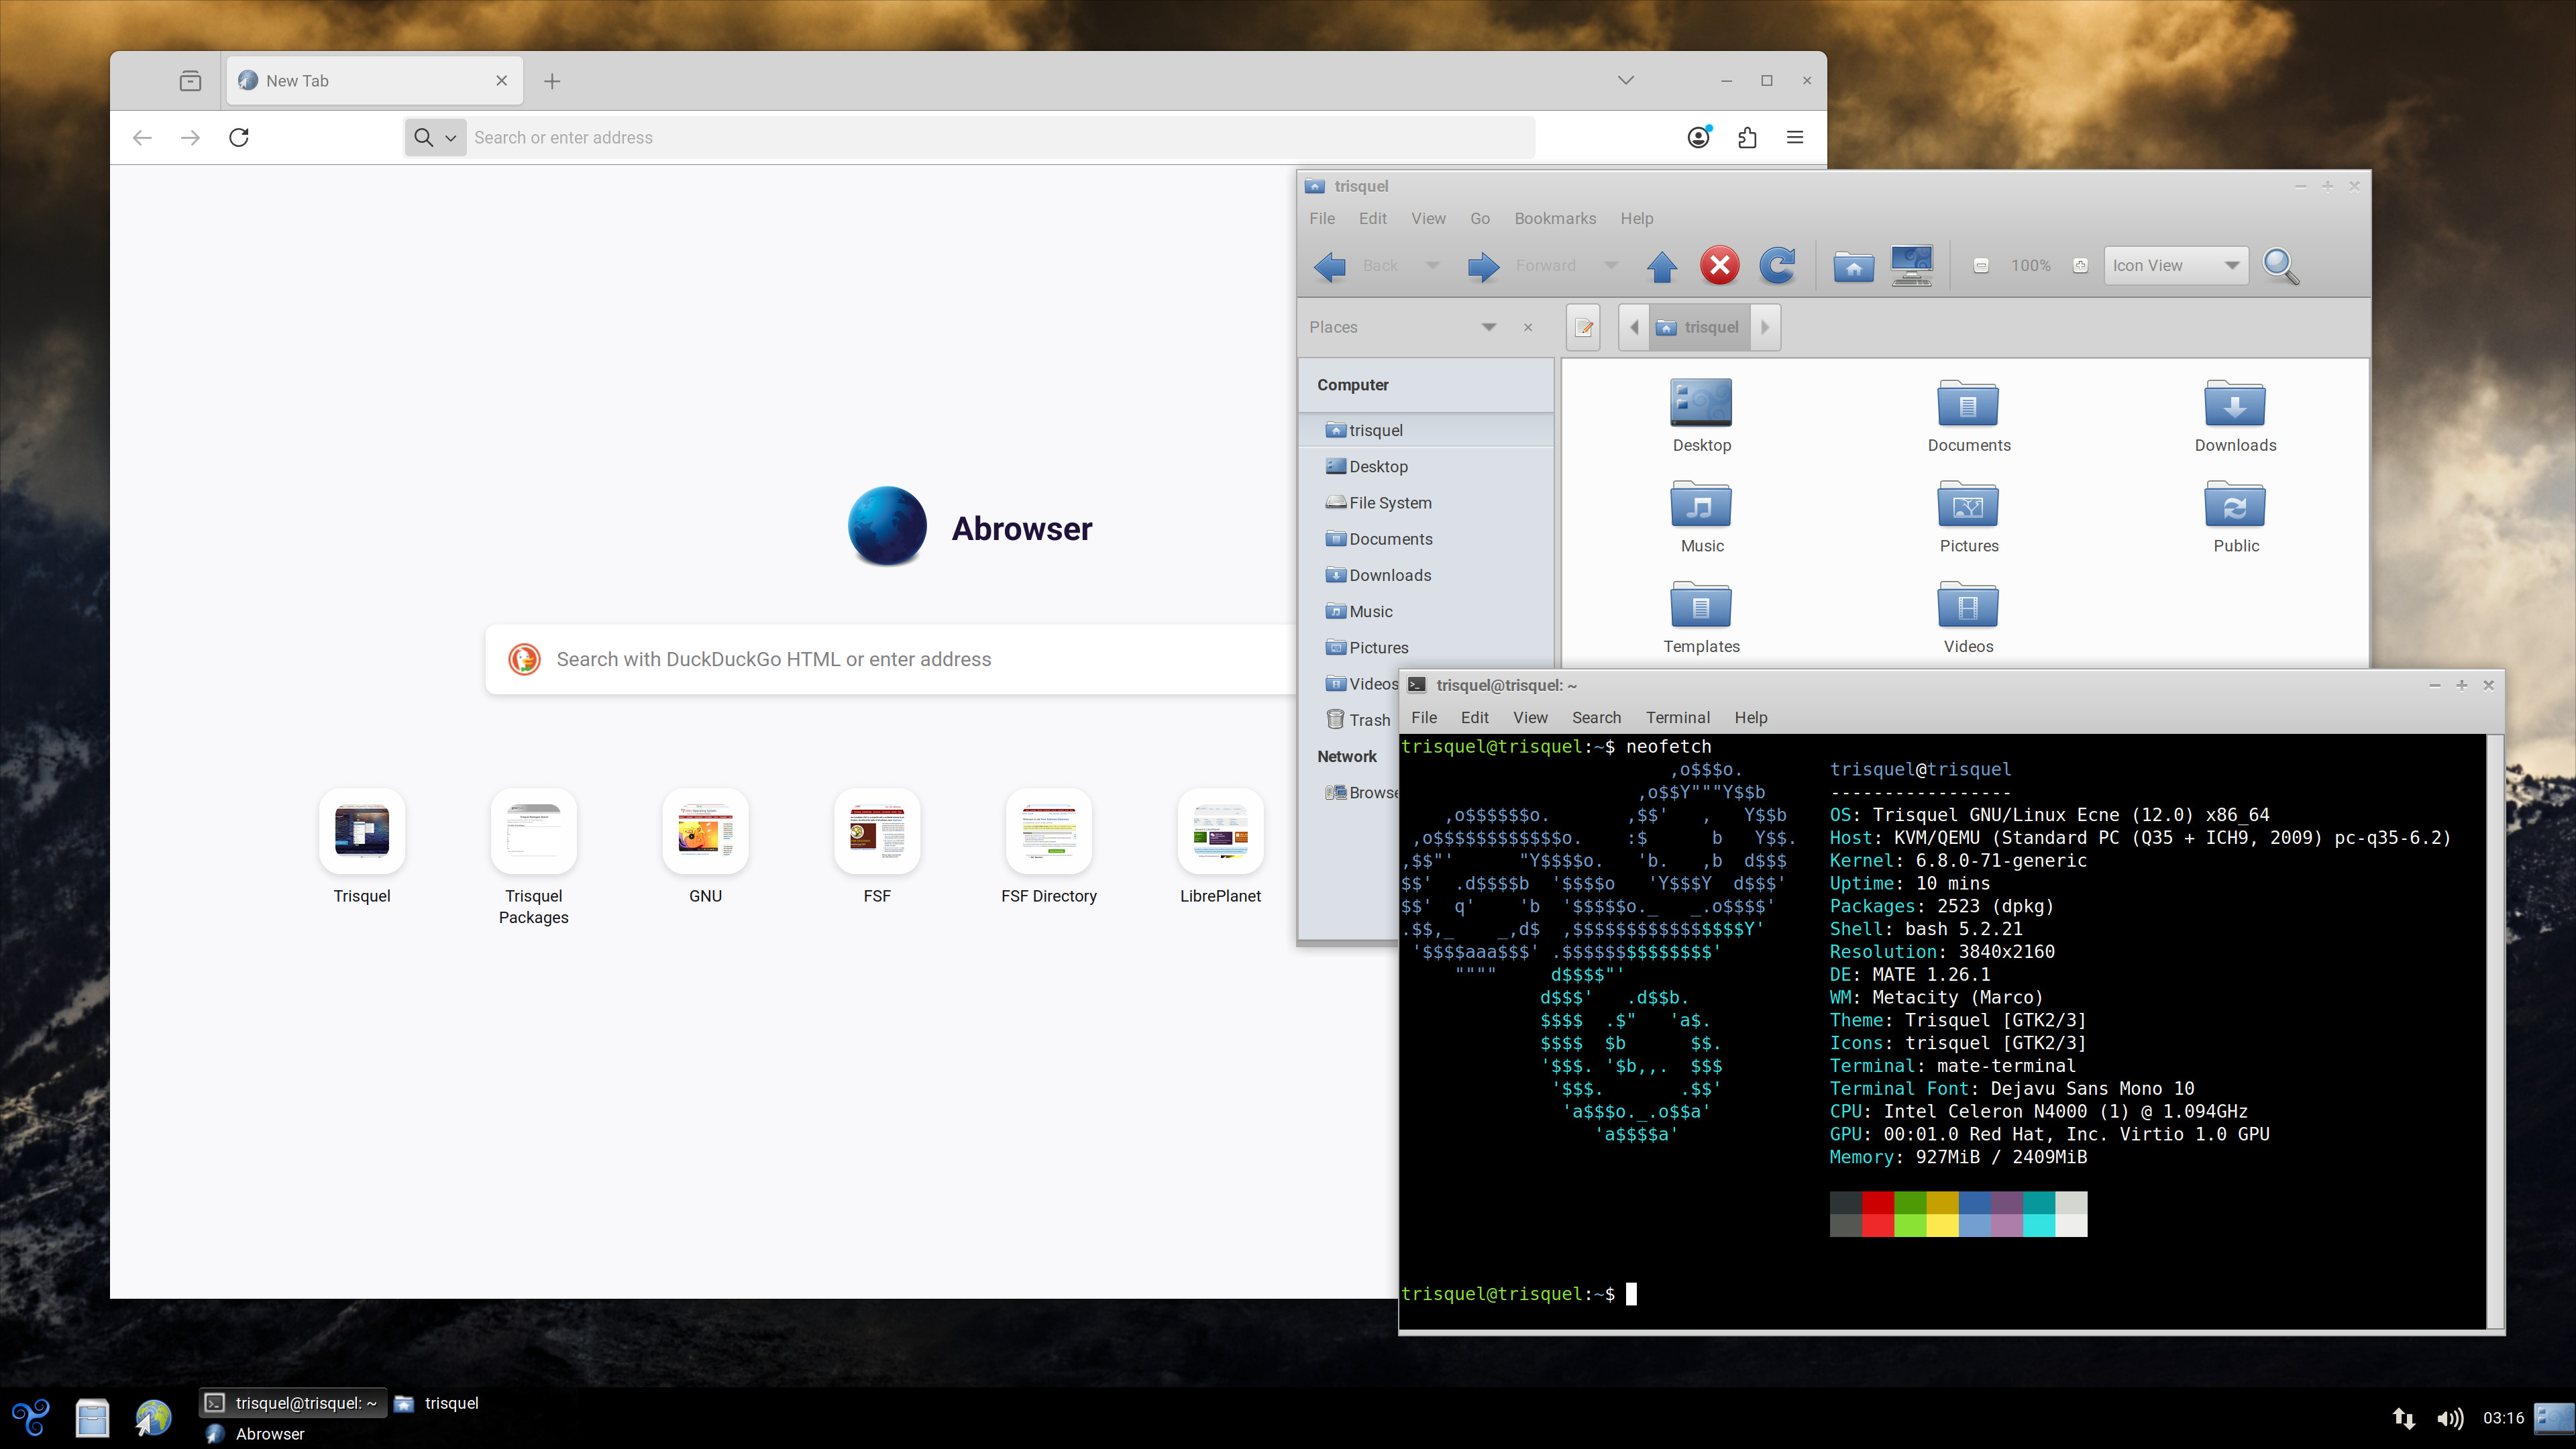The image size is (2576, 1449).
Task: Open the file manager File menu
Action: [1322, 218]
